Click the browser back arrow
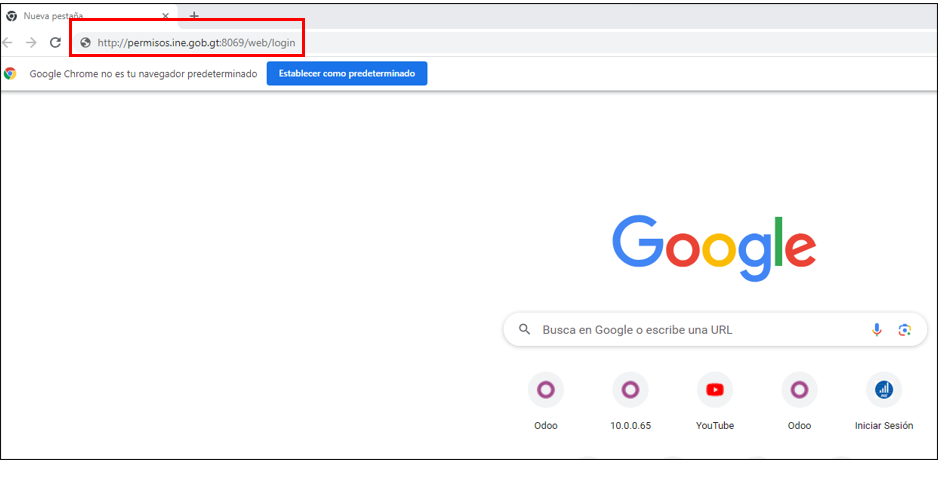 8,43
